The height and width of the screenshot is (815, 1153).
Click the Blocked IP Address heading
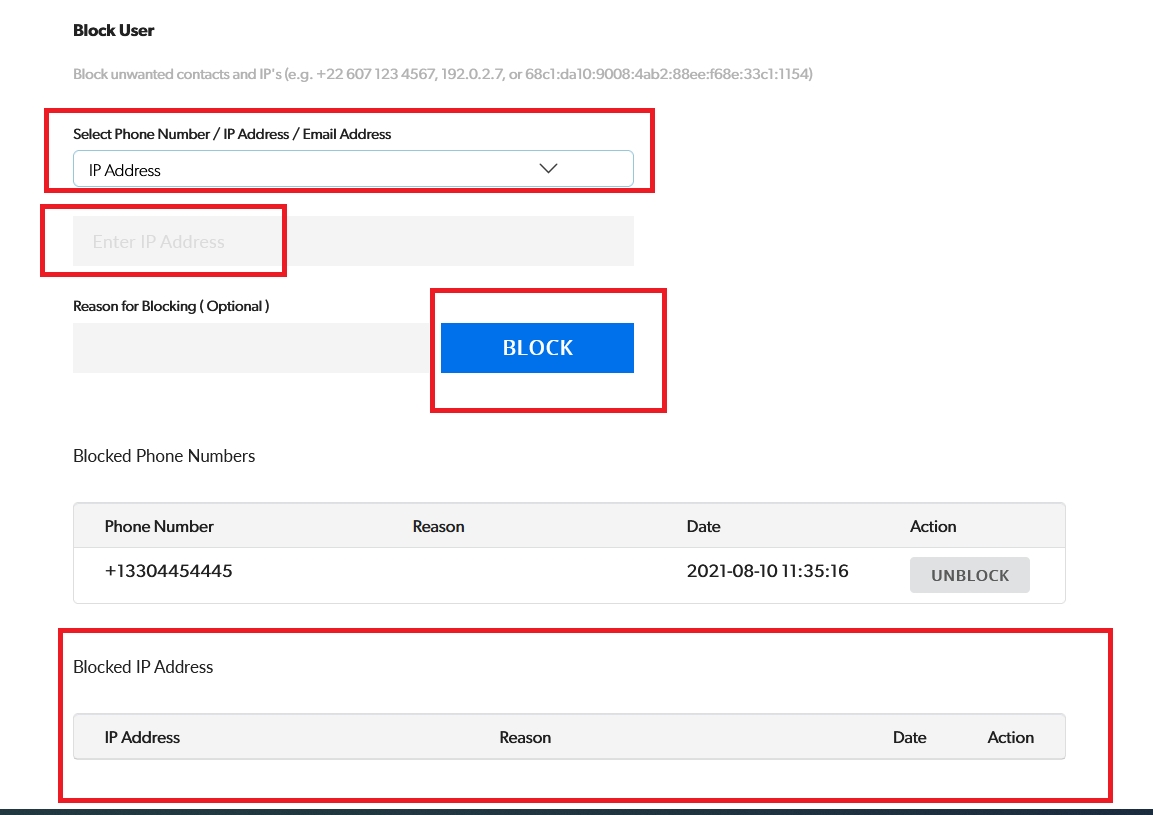click(143, 667)
